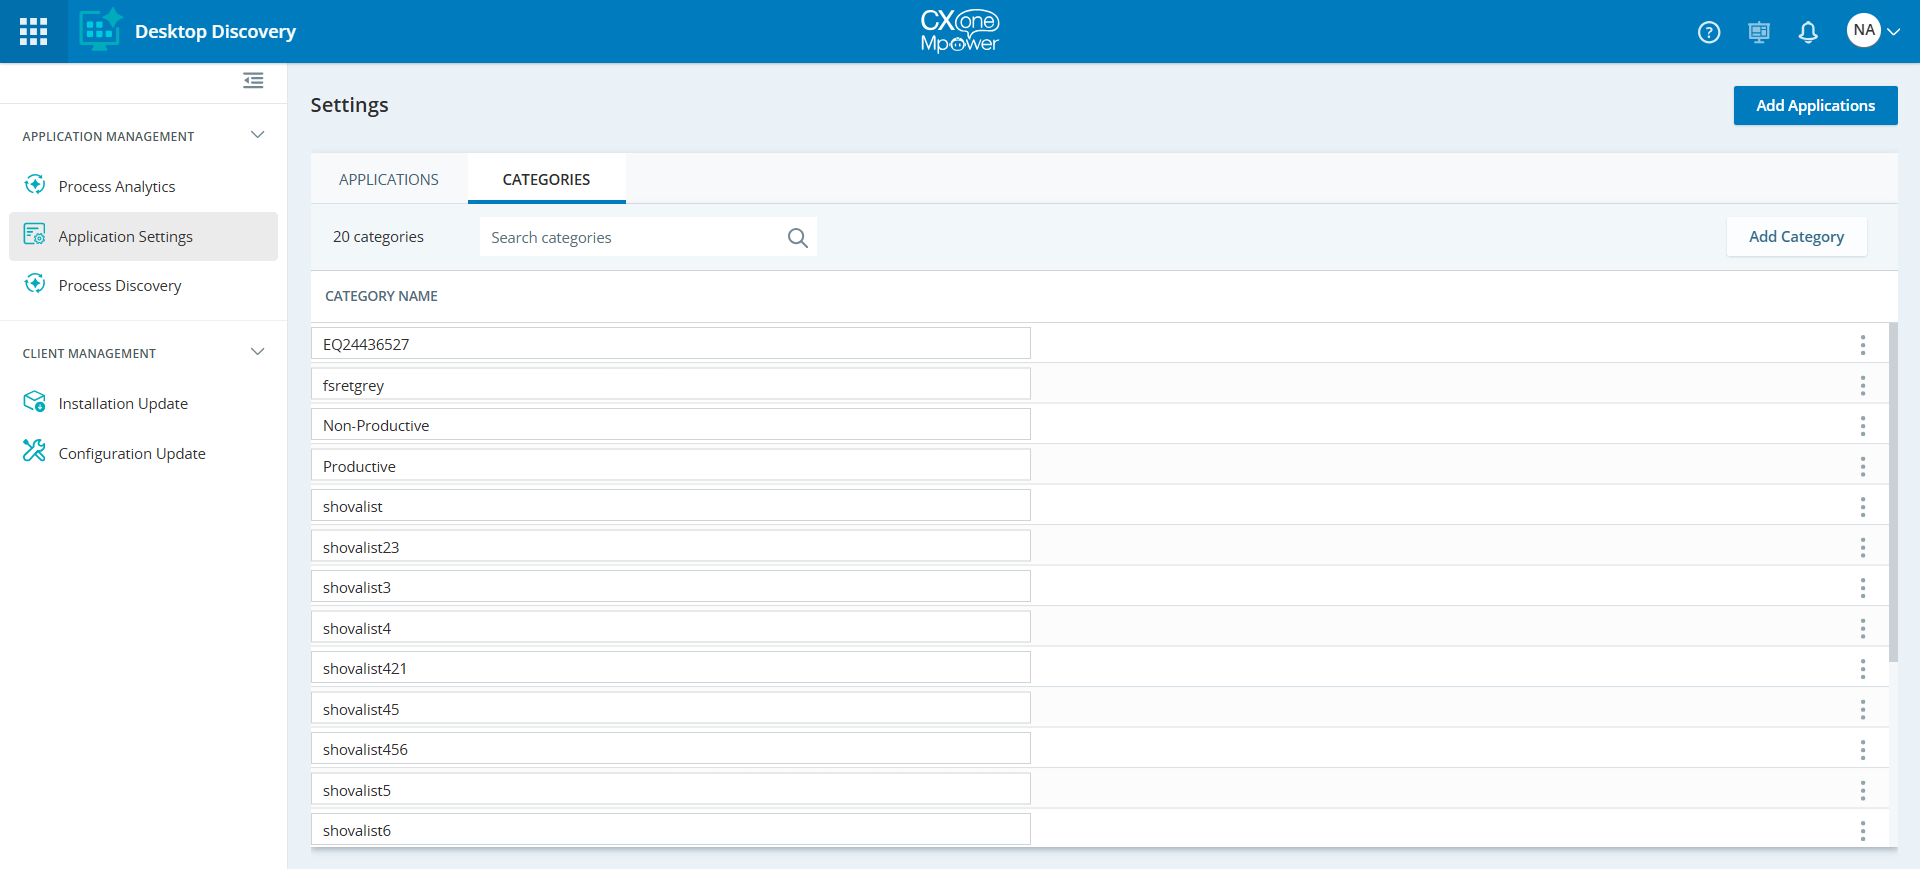The width and height of the screenshot is (1920, 869).
Task: Collapse the Client Management section
Action: (x=257, y=352)
